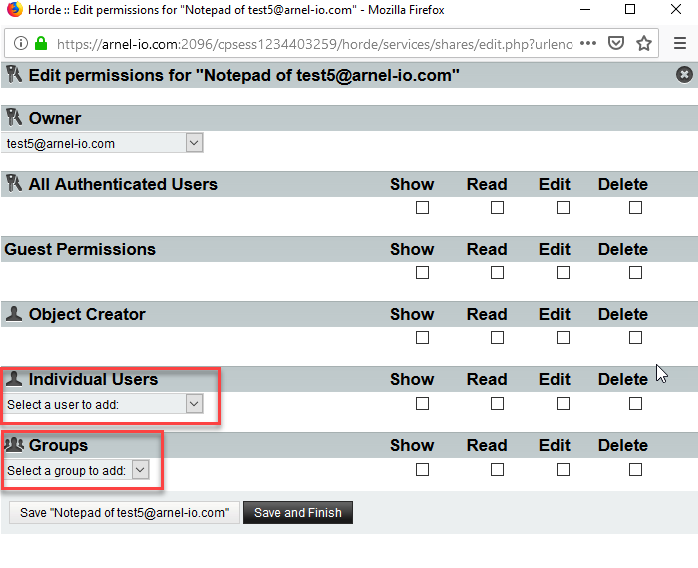Check Show permission for Individual Users
This screenshot has height=568, width=698.
coord(422,404)
